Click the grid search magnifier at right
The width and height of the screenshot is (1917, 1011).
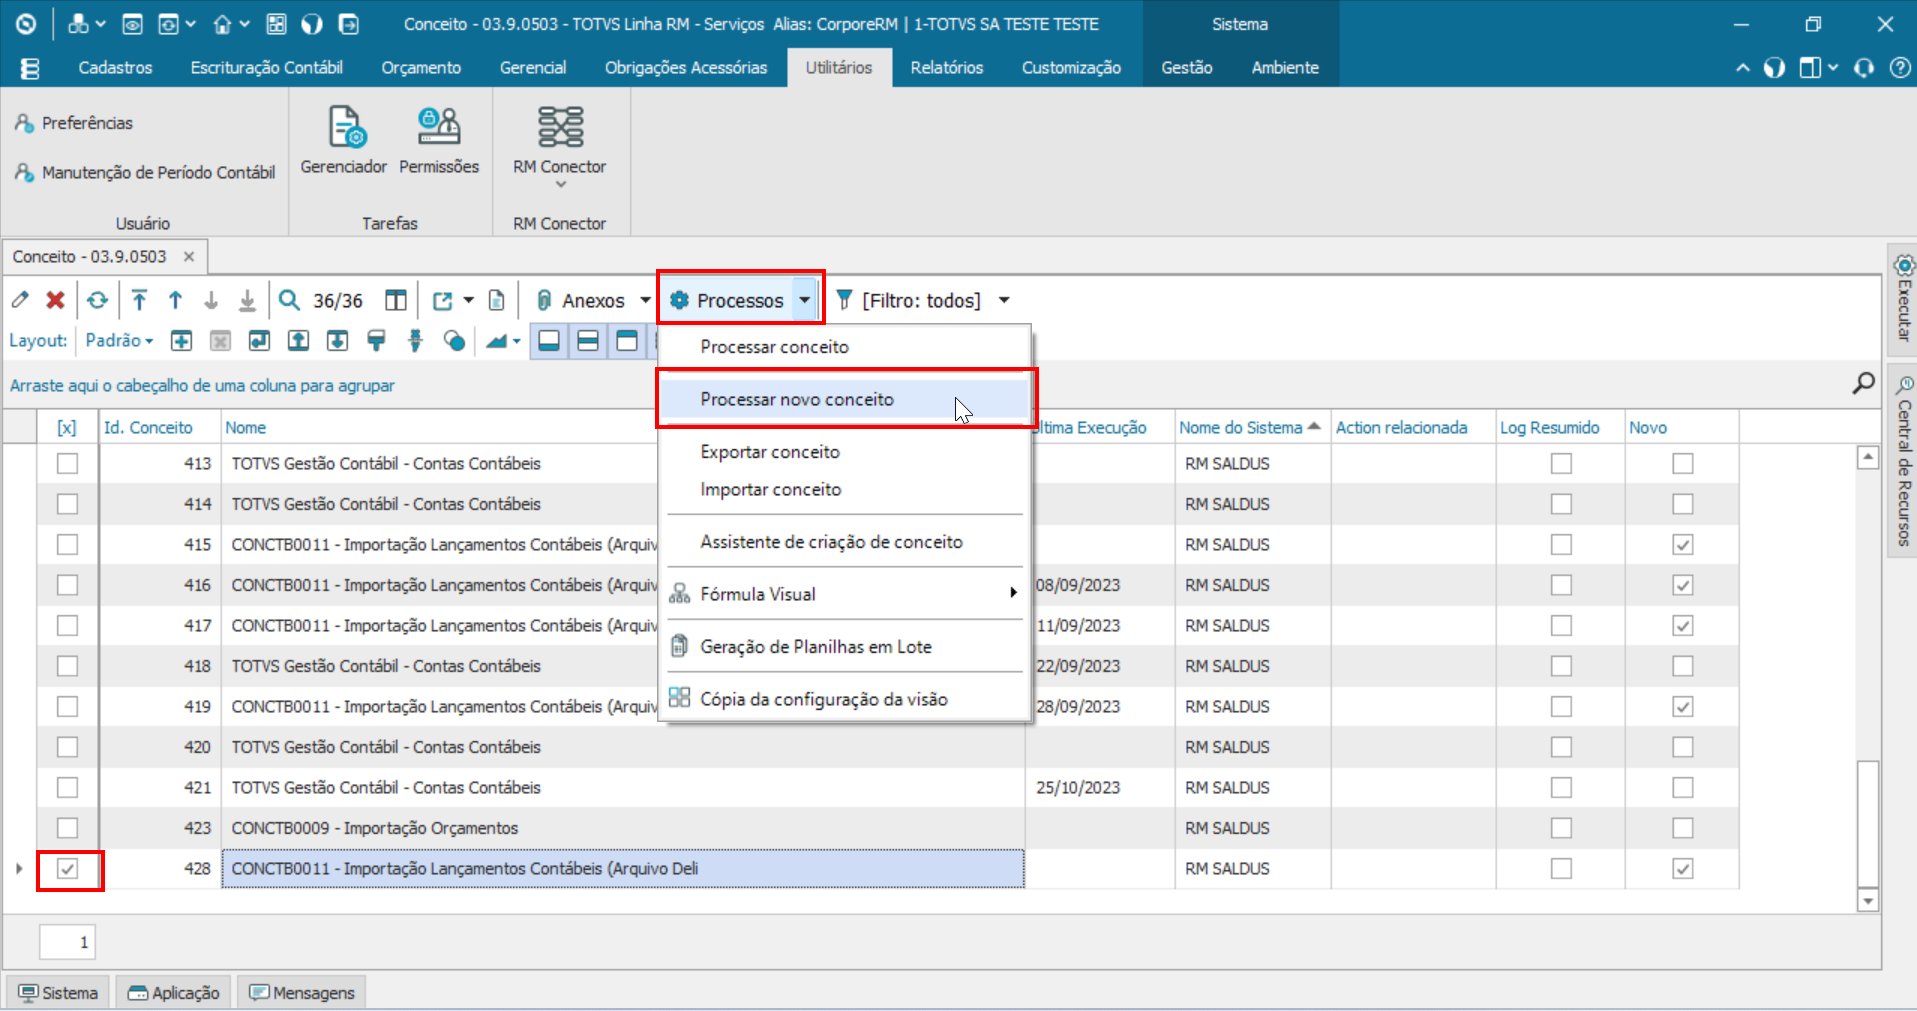(x=1863, y=384)
